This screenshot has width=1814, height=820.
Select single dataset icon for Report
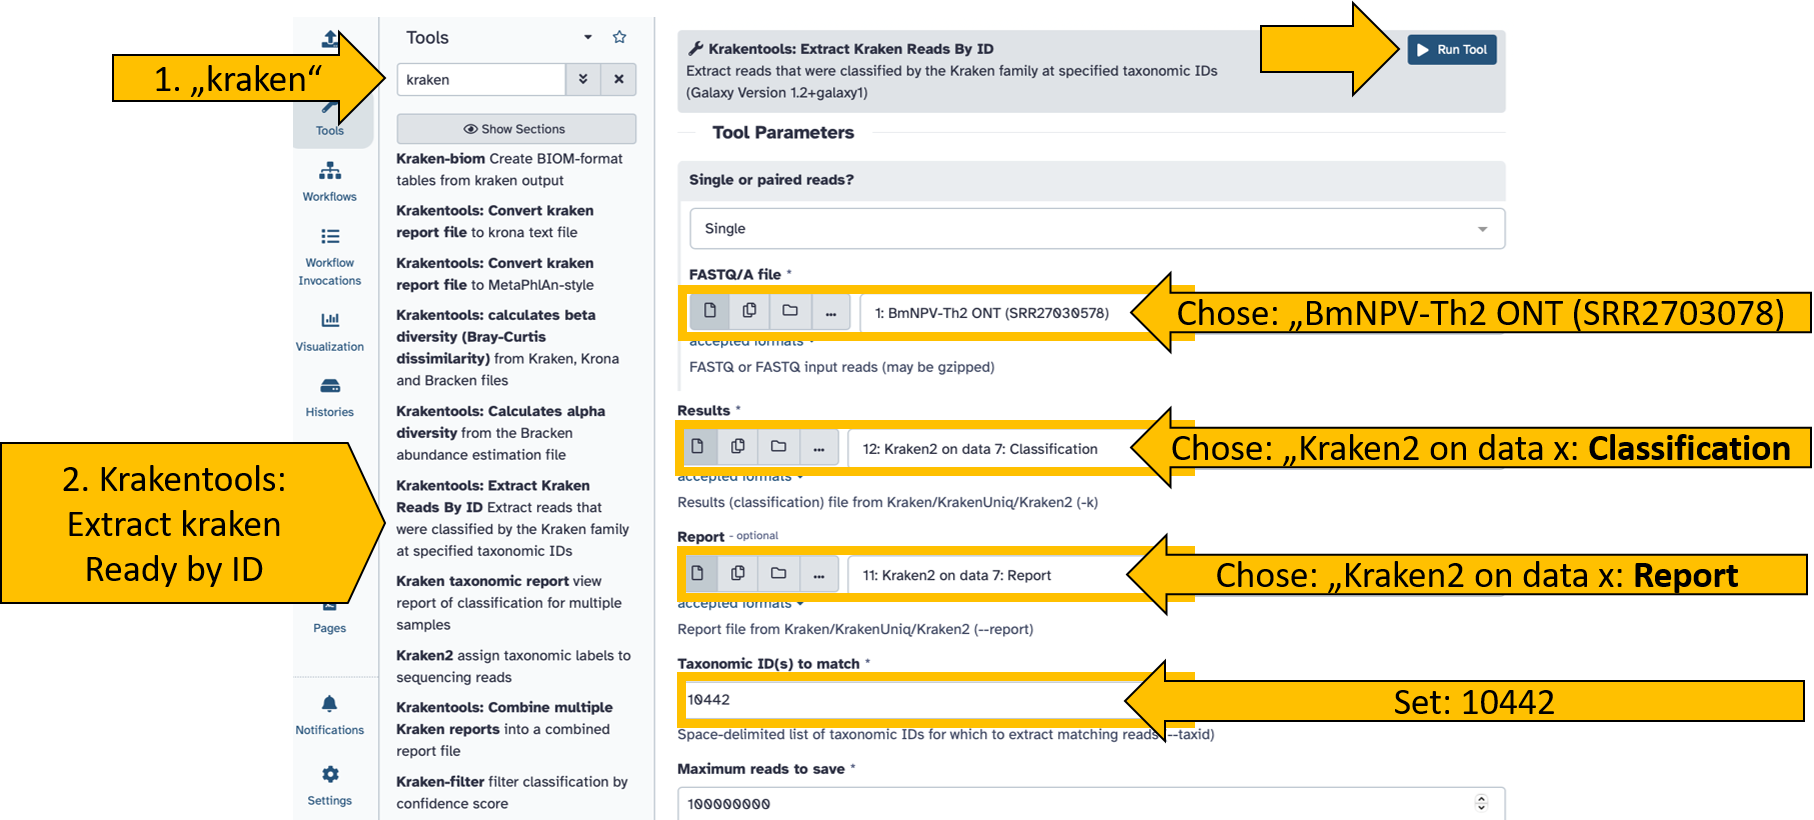[698, 573]
